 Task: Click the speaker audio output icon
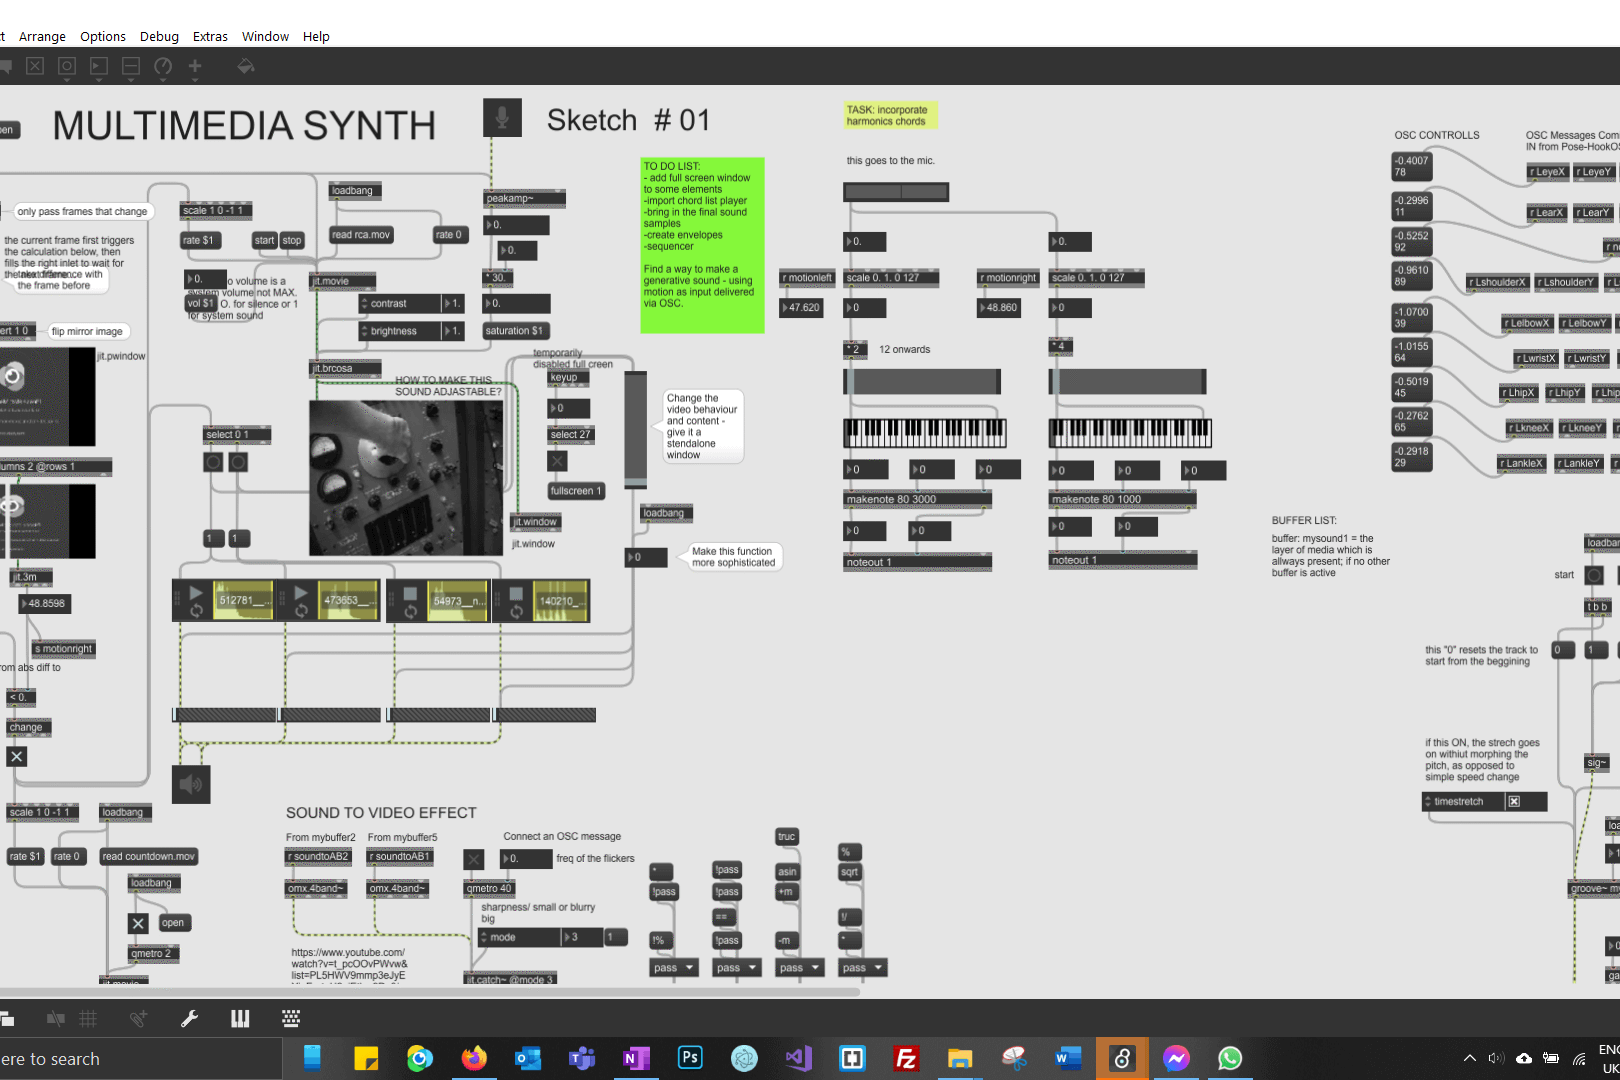(190, 784)
